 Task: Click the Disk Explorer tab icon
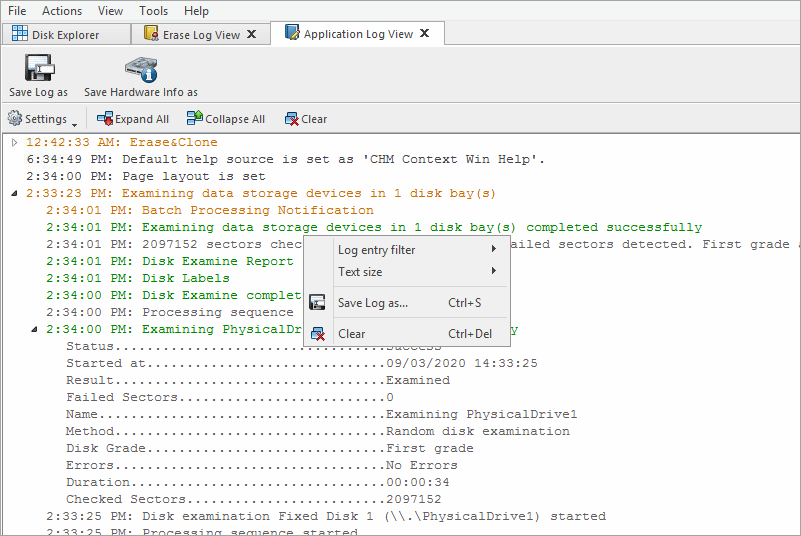point(20,34)
